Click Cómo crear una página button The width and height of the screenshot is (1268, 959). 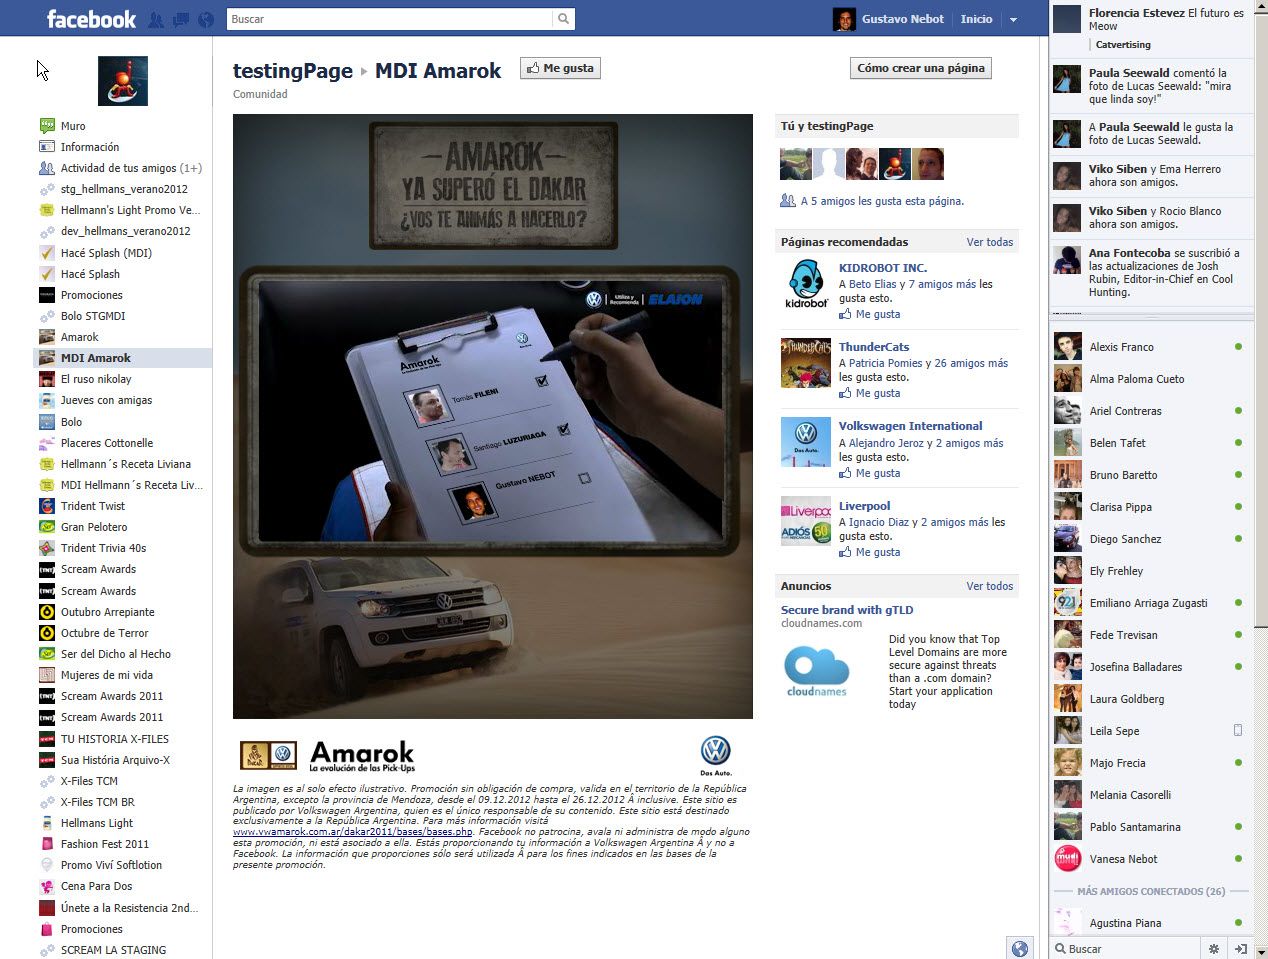pos(920,68)
